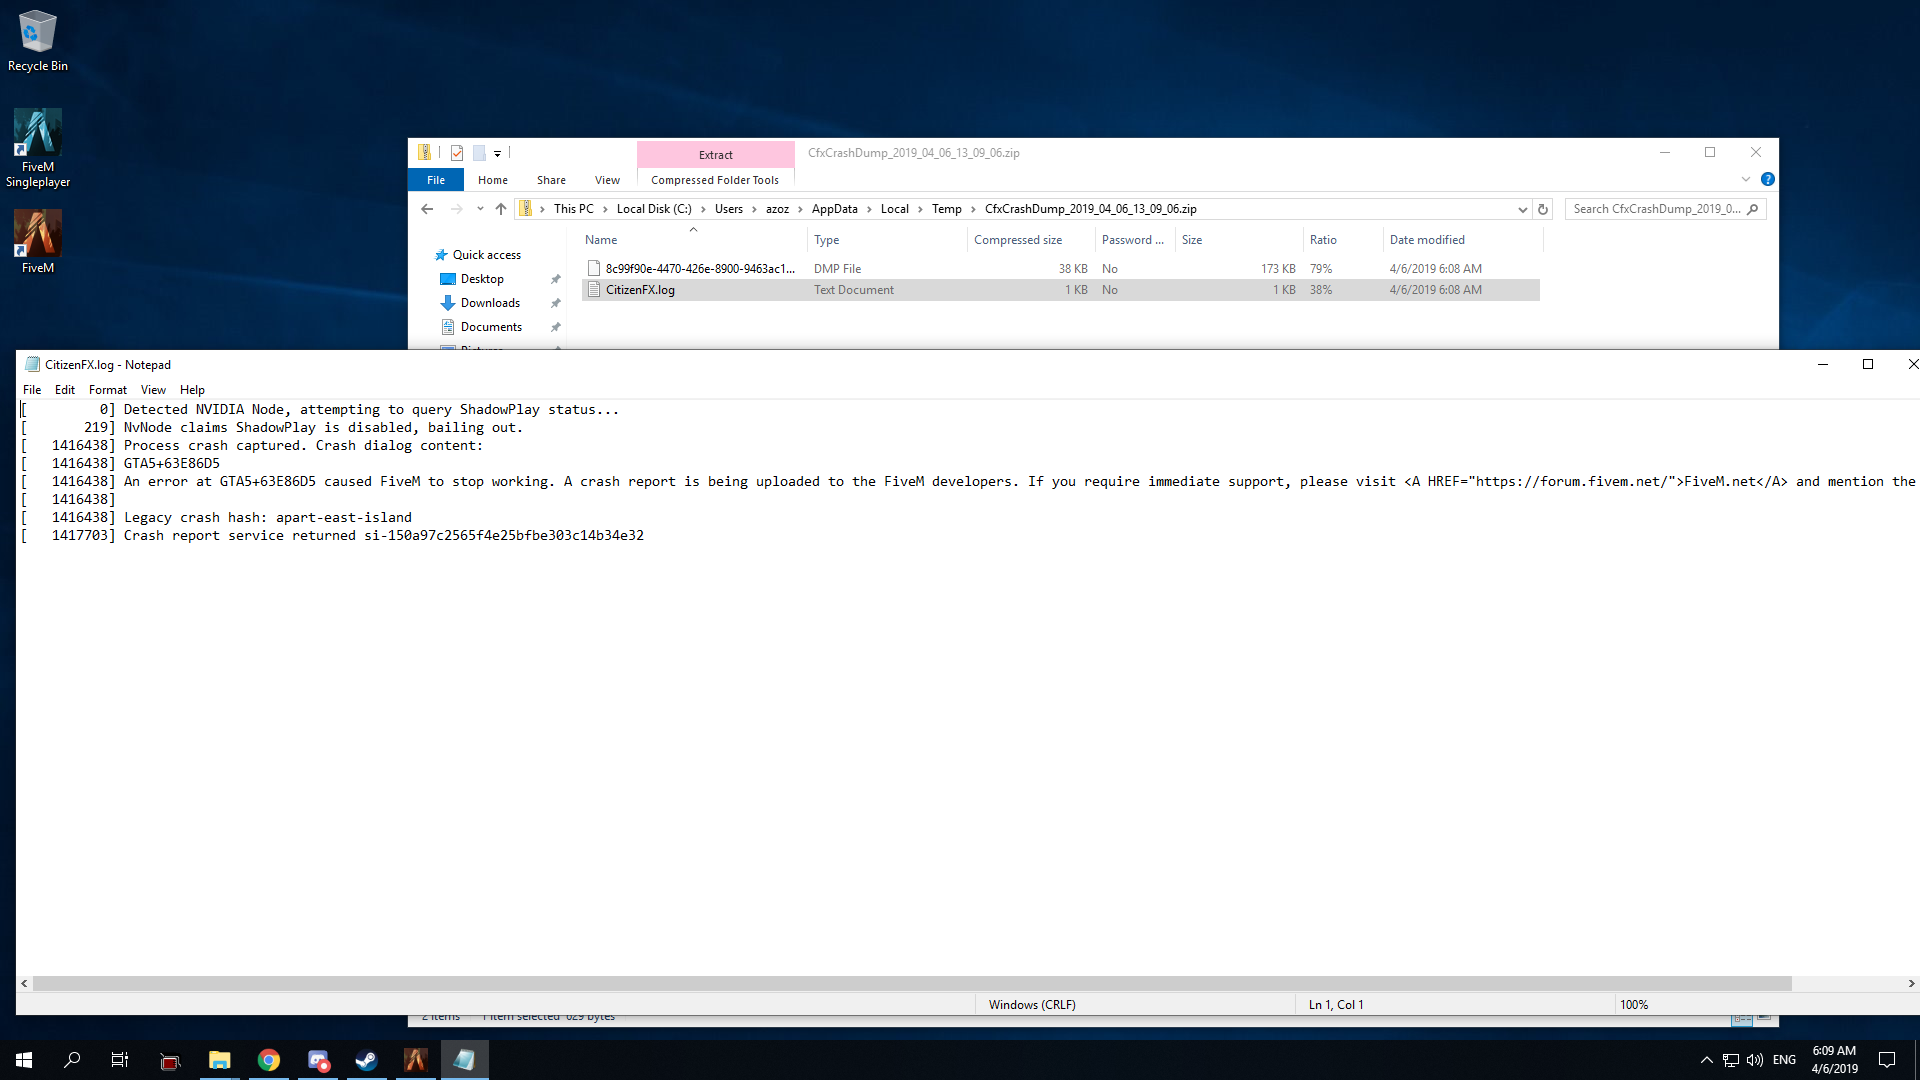Navigate to Temp in the breadcrumb
The width and height of the screenshot is (1920, 1080).
point(946,209)
